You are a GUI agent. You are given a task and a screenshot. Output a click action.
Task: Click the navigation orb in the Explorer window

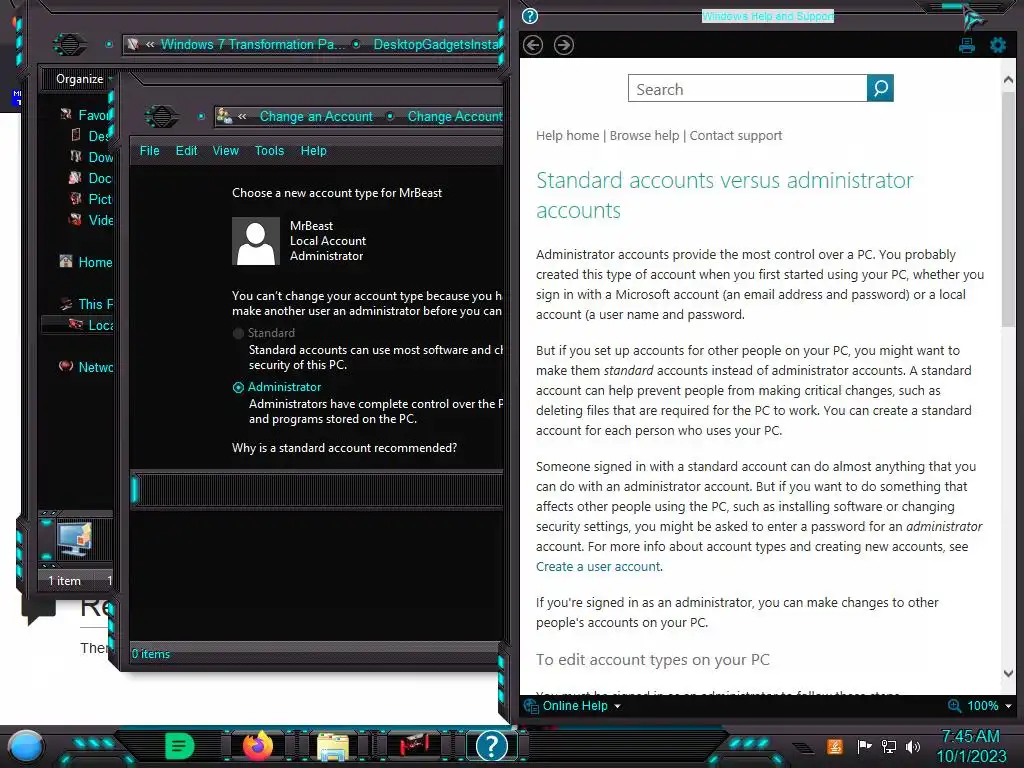[x=69, y=44]
